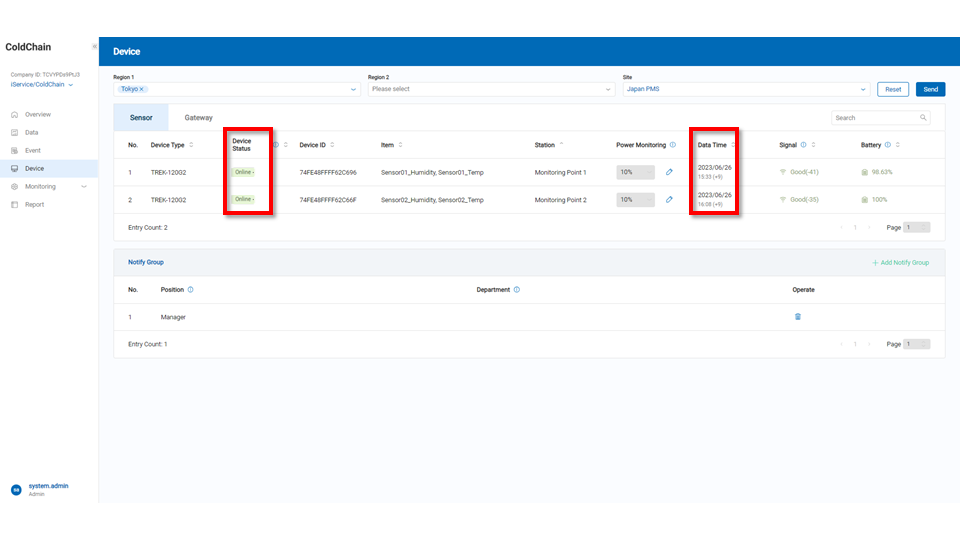Image resolution: width=960 pixels, height=540 pixels.
Task: Click the info icon next to Power Monitoring
Action: tap(673, 145)
